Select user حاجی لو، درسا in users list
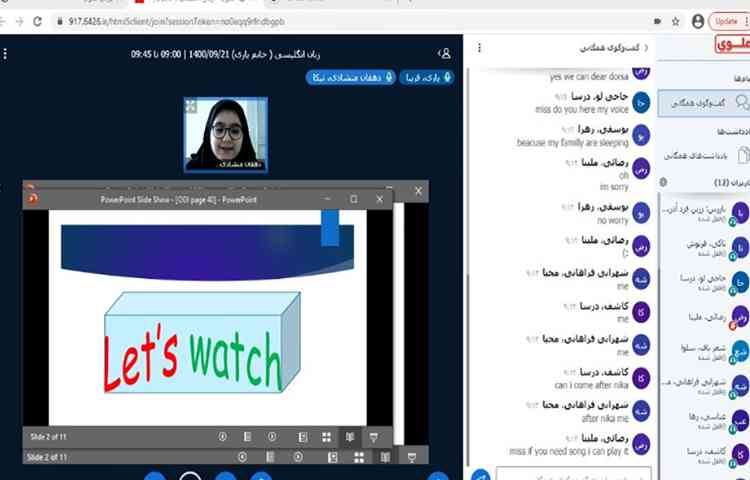Viewport: 750px width, 480px height. 705,282
